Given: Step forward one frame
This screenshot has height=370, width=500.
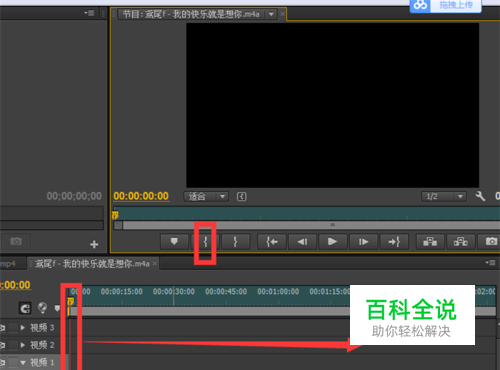Looking at the screenshot, I should pos(363,241).
